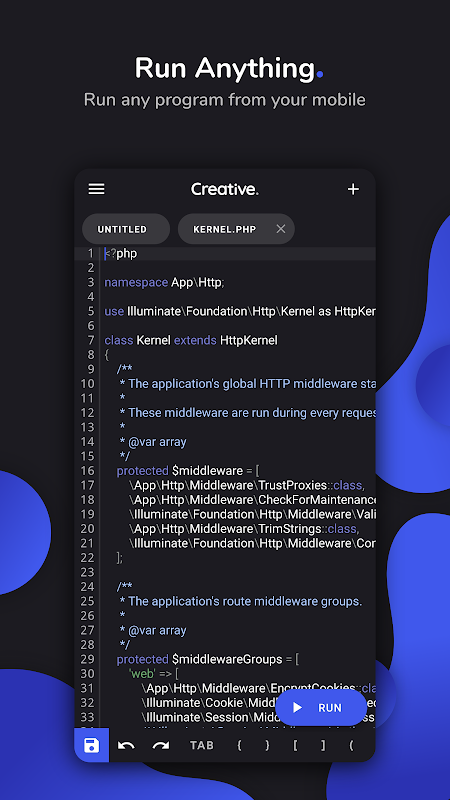Insert a closing square bracket

click(x=323, y=745)
